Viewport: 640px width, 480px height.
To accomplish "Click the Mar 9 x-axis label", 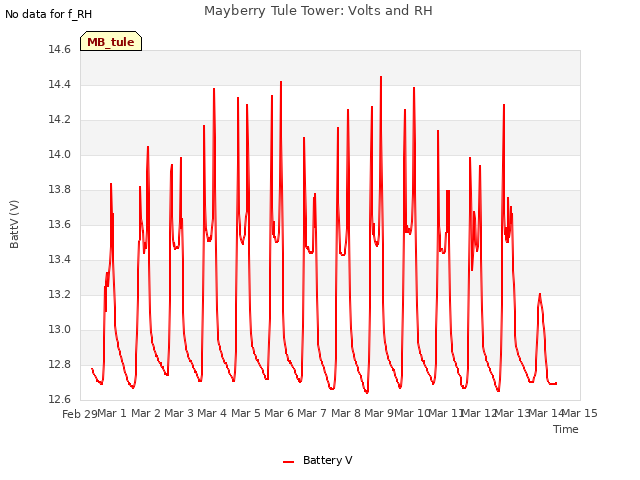I will (379, 413).
